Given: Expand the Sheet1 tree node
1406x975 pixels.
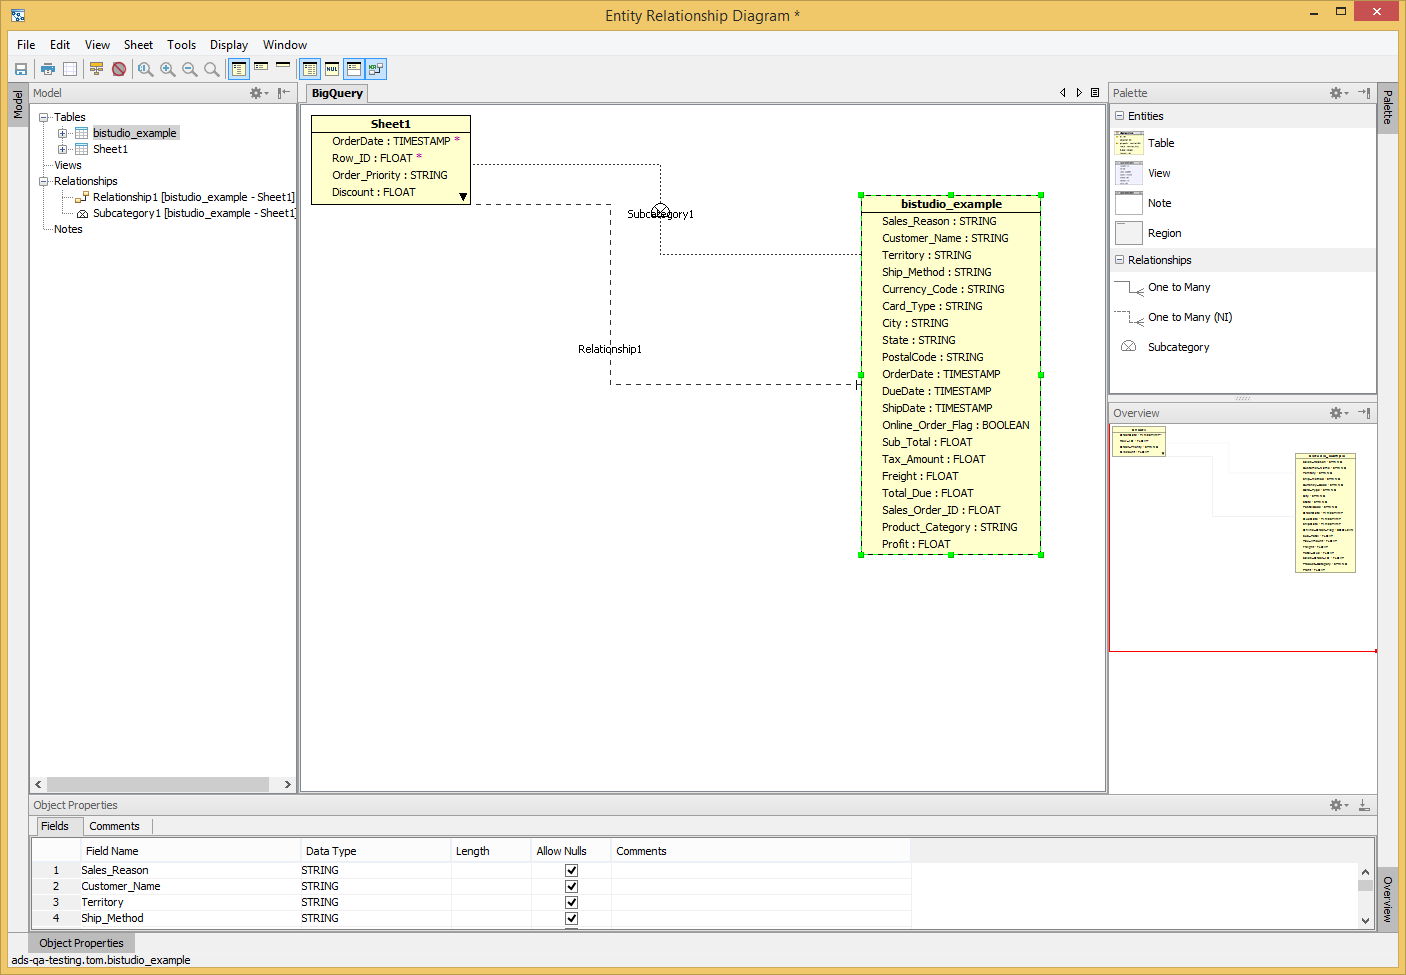Looking at the screenshot, I should point(62,149).
